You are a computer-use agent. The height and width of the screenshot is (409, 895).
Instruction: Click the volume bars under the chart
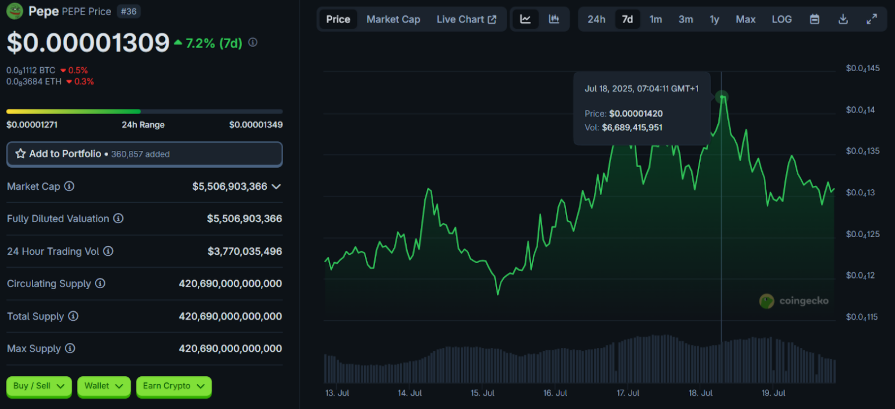[579, 359]
